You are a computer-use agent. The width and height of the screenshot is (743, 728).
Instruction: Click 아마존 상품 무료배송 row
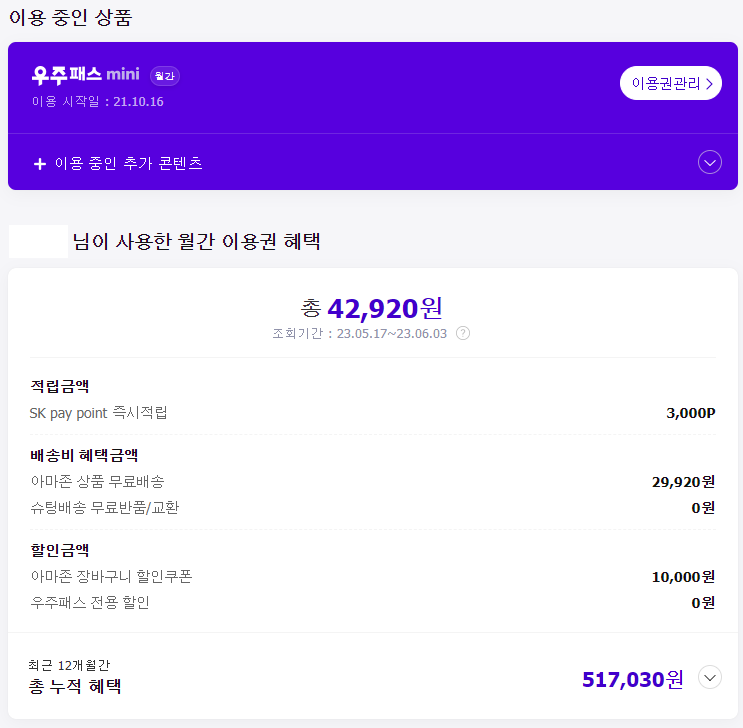click(x=372, y=482)
